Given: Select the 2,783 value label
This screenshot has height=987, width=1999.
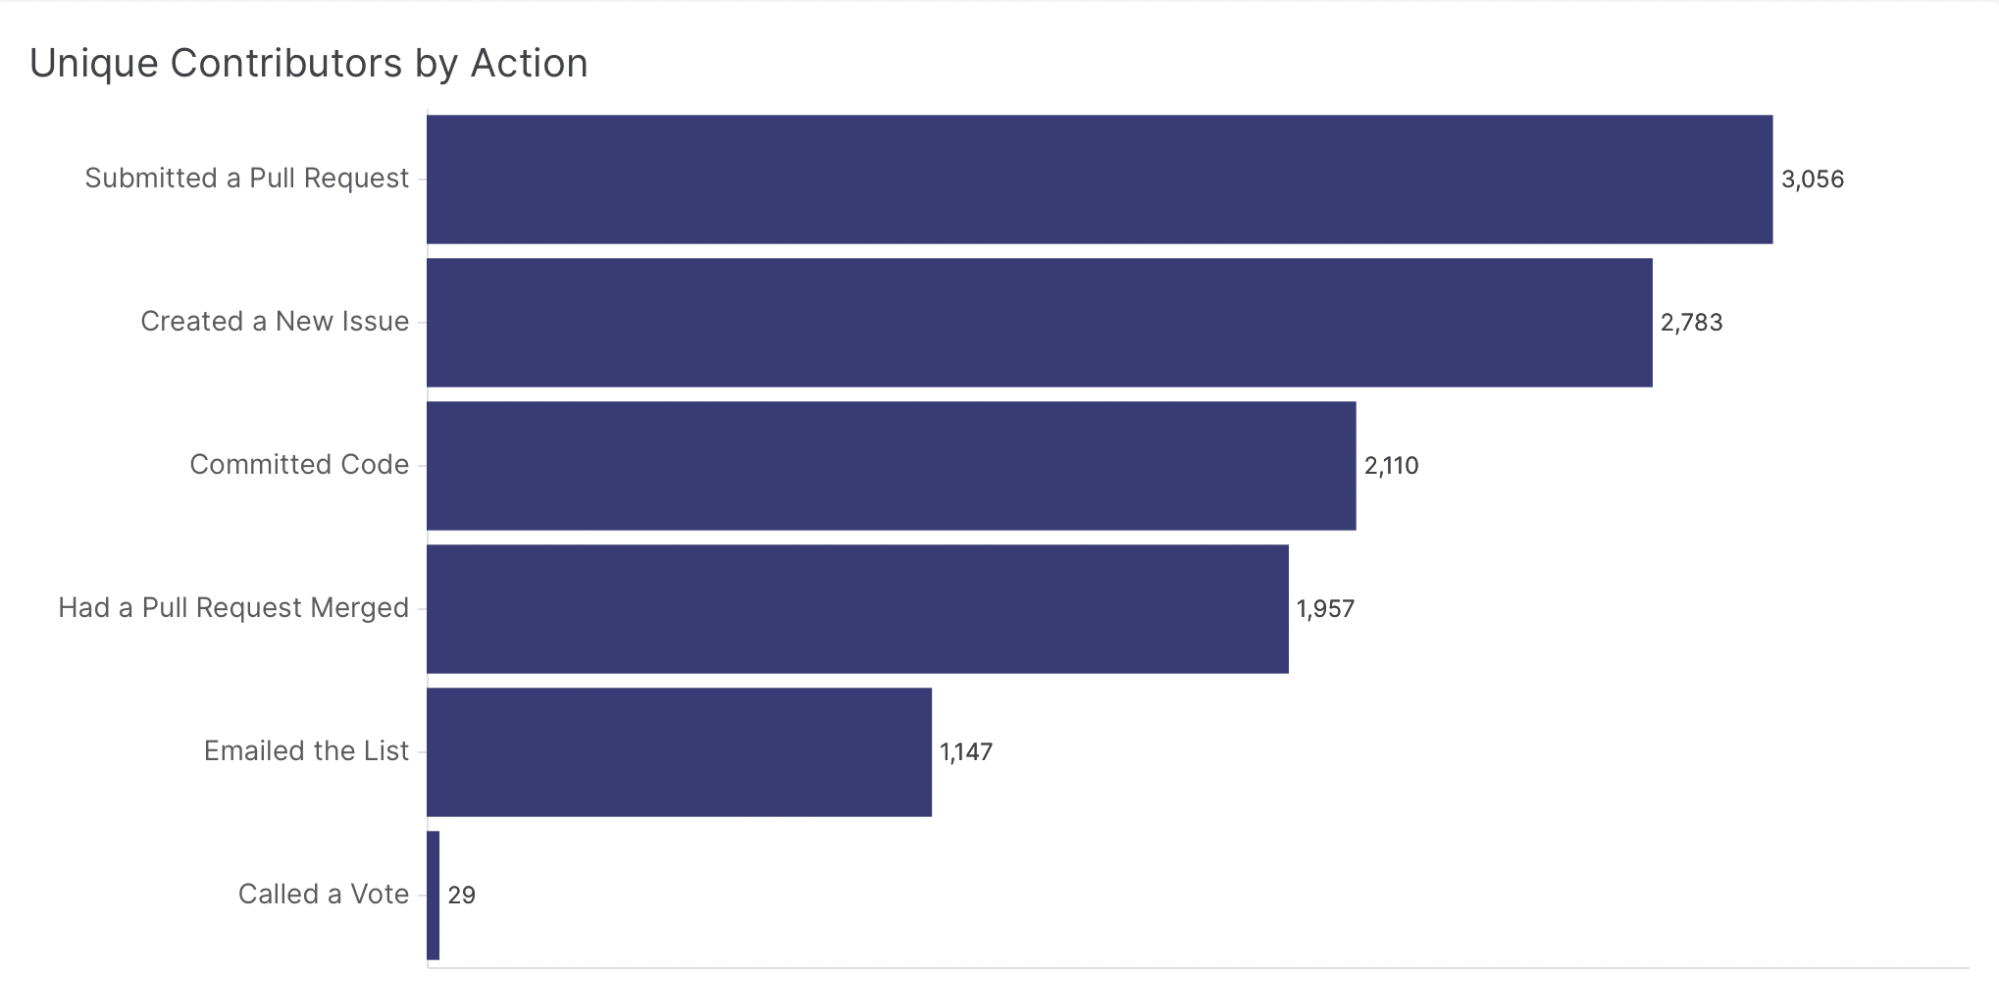Looking at the screenshot, I should [x=1691, y=322].
